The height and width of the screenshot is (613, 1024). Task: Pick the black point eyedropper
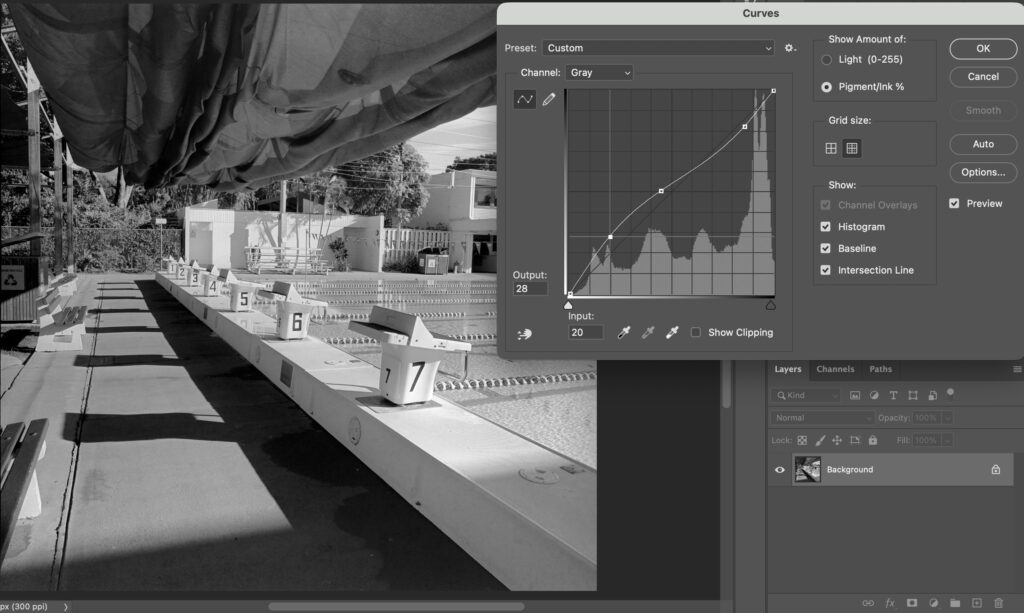point(623,332)
